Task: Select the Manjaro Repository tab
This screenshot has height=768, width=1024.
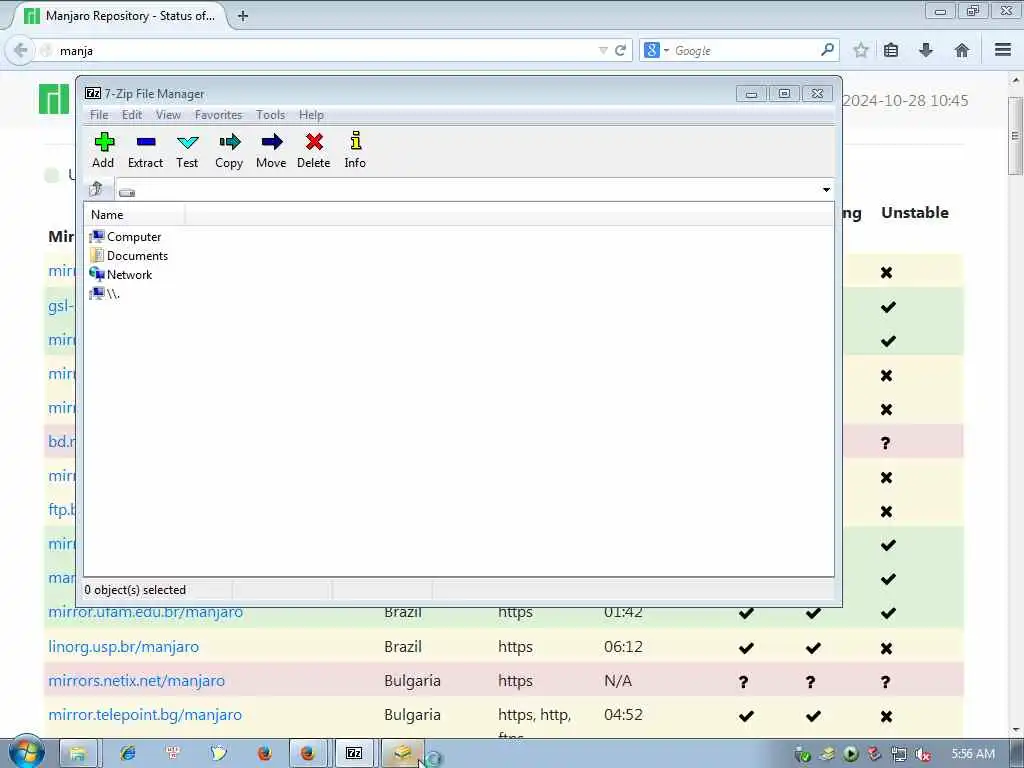Action: tap(121, 16)
